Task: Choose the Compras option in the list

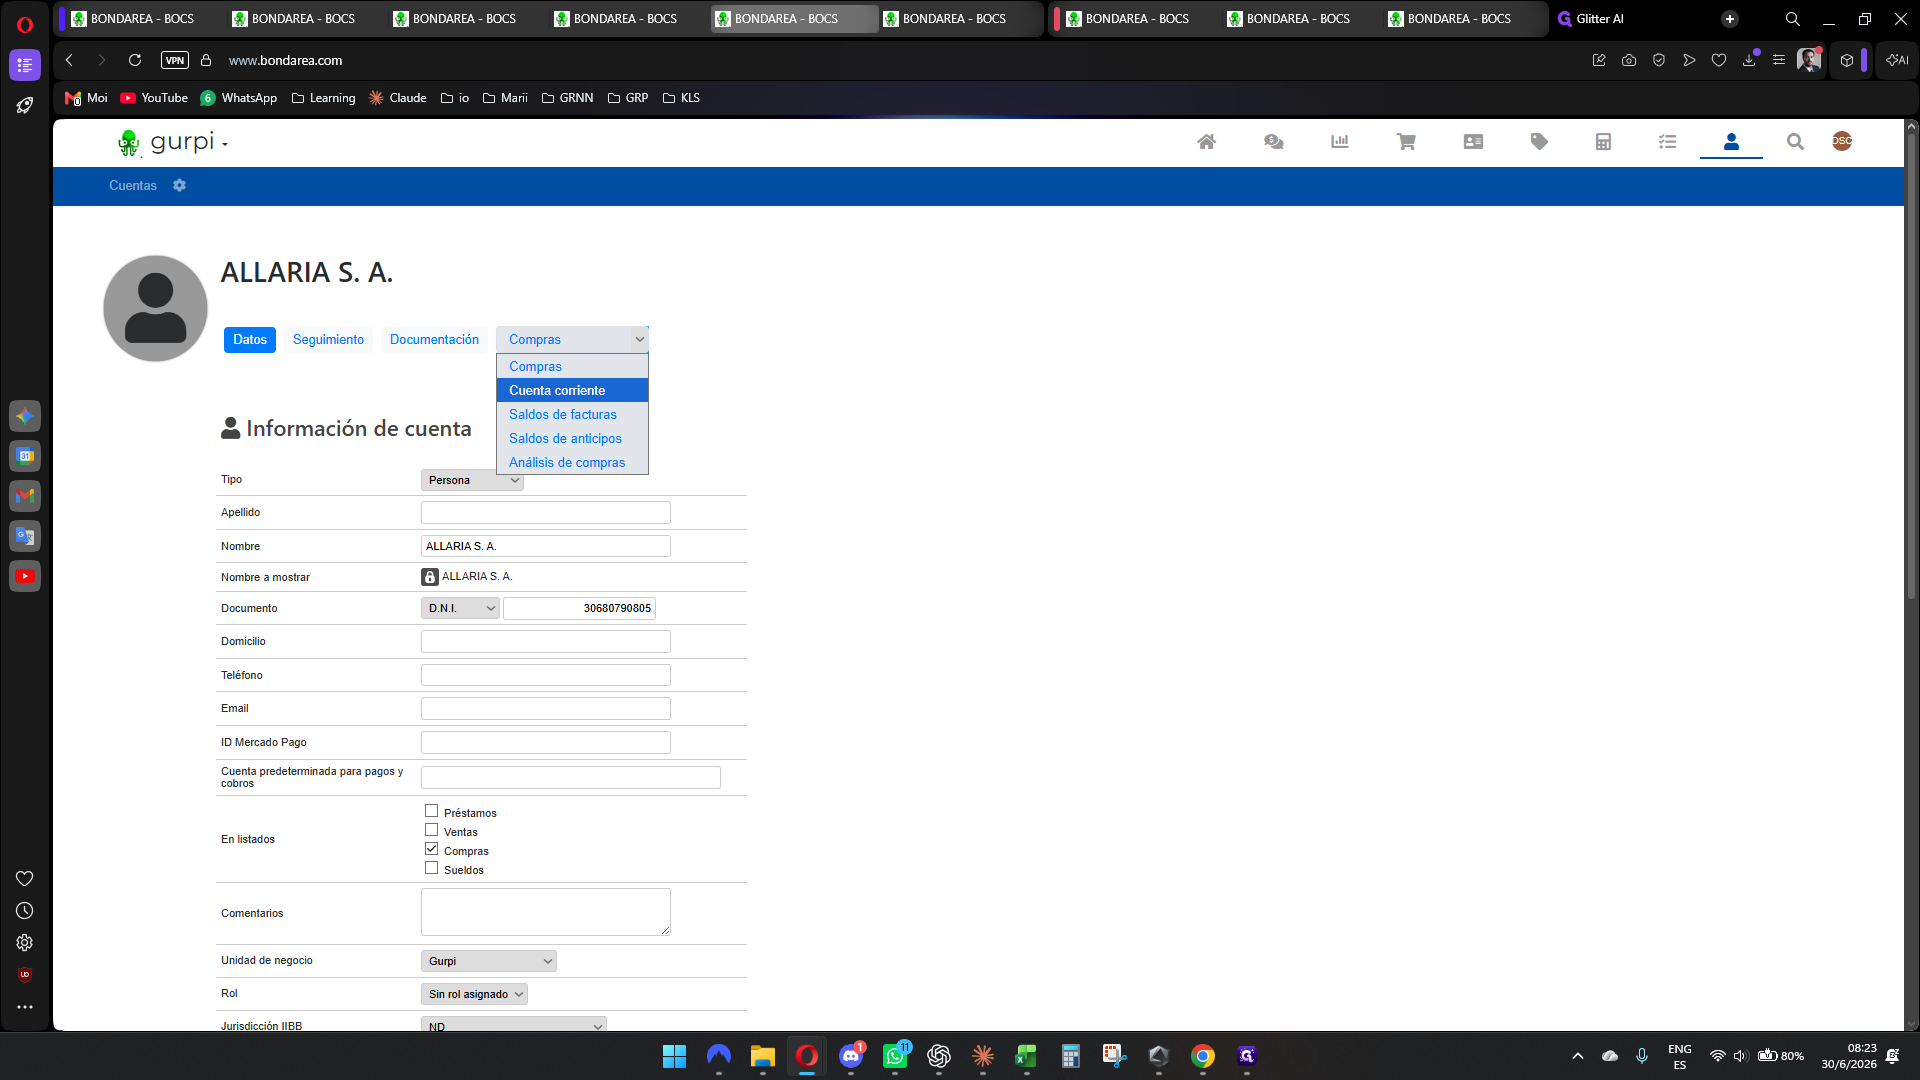Action: click(x=572, y=367)
